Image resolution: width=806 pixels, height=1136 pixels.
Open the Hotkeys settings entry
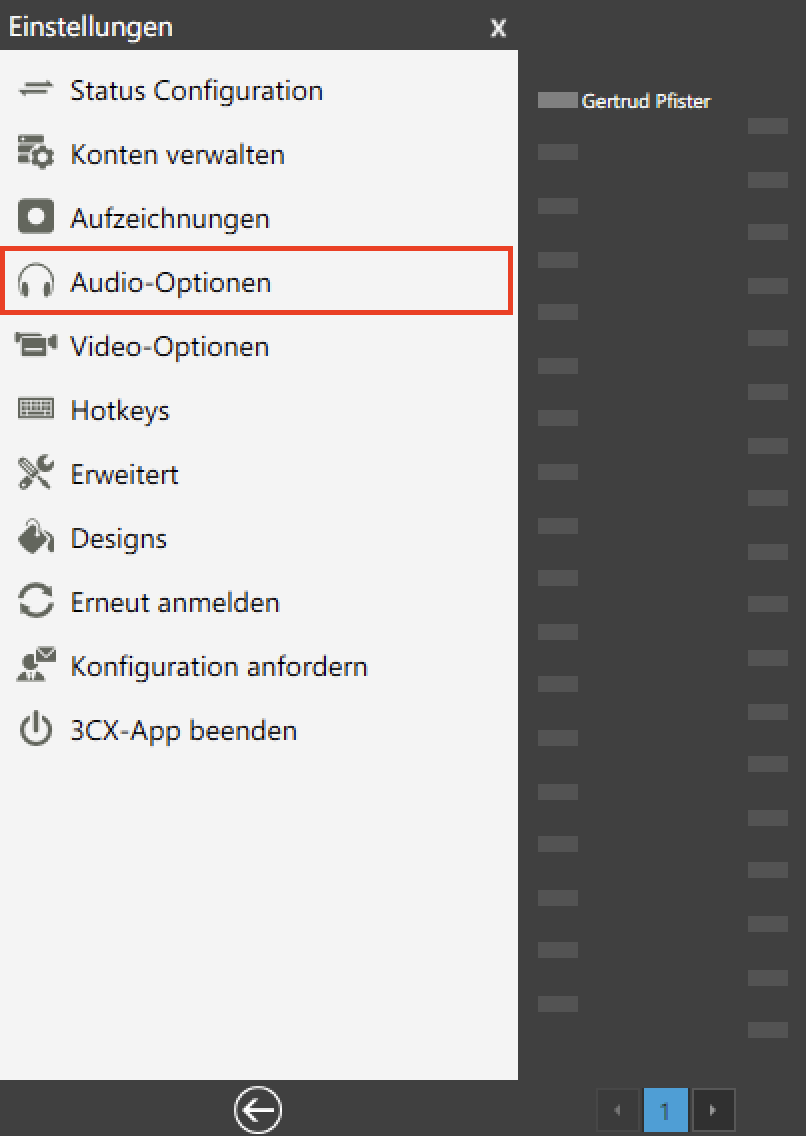pyautogui.click(x=120, y=410)
